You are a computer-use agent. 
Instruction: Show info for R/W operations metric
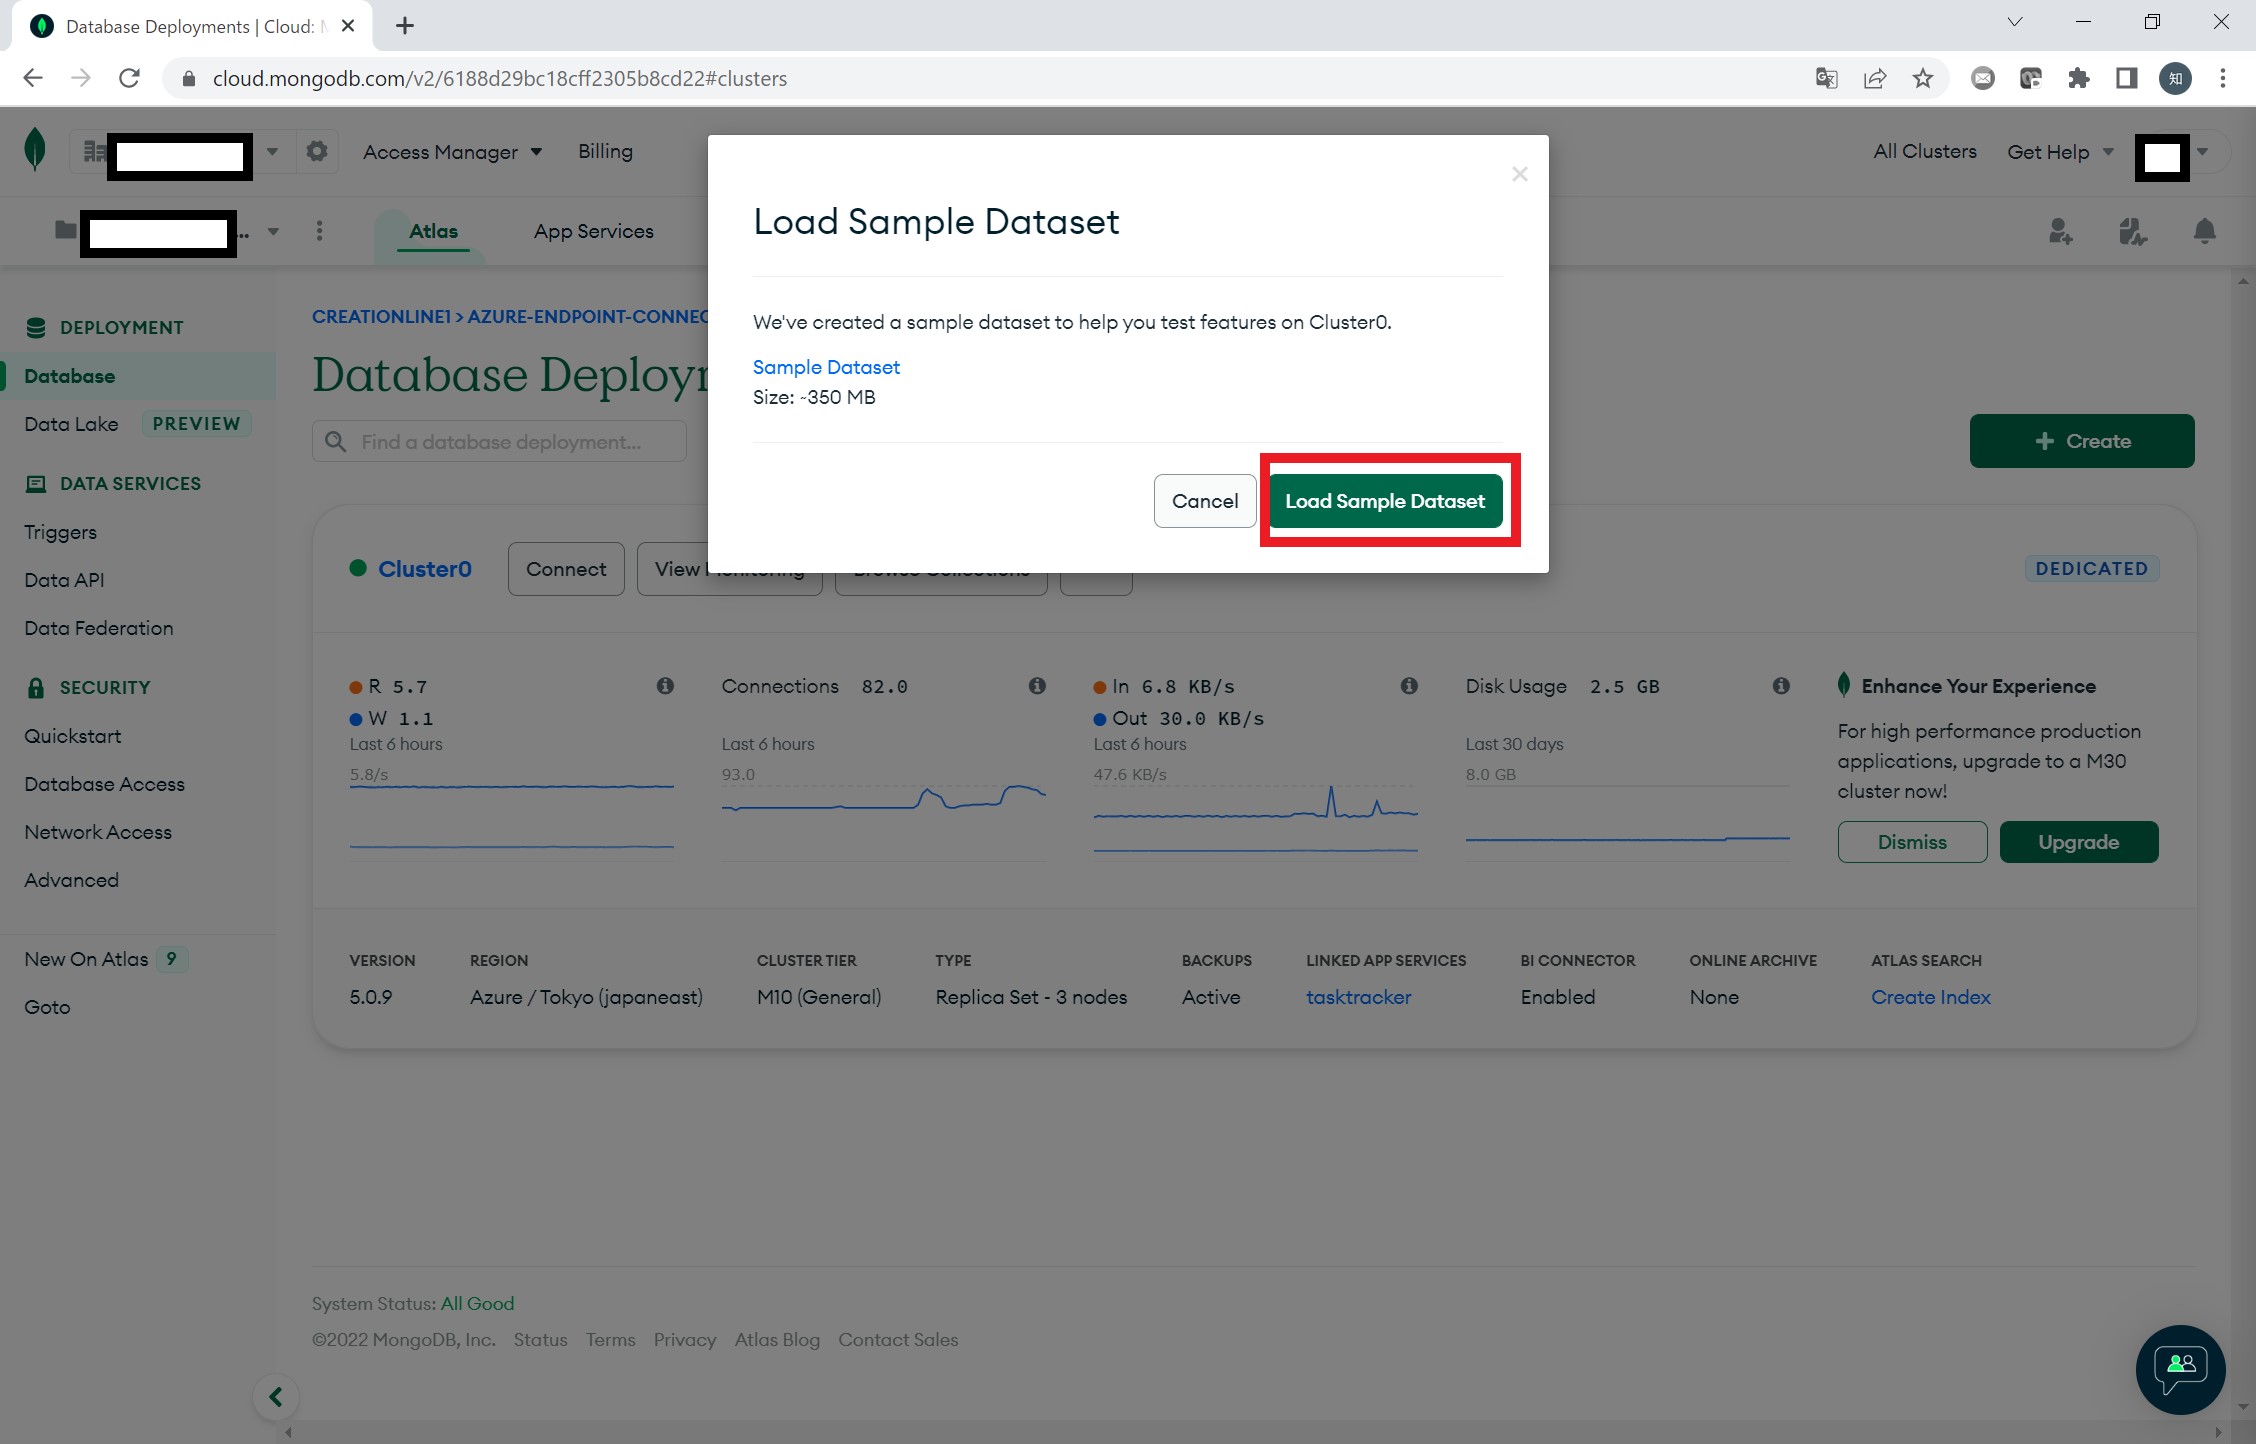coord(665,686)
